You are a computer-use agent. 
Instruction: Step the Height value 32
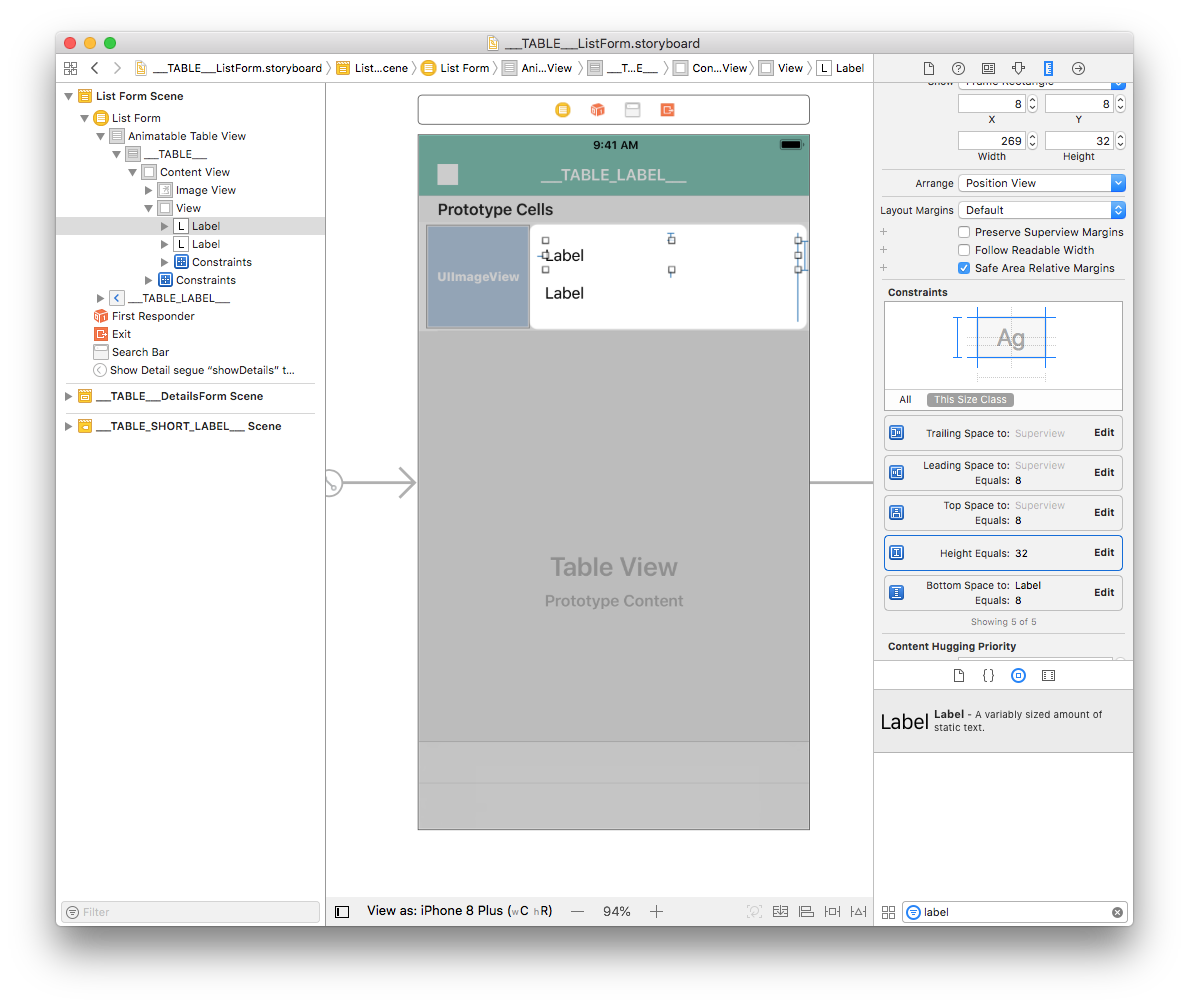click(x=1120, y=141)
